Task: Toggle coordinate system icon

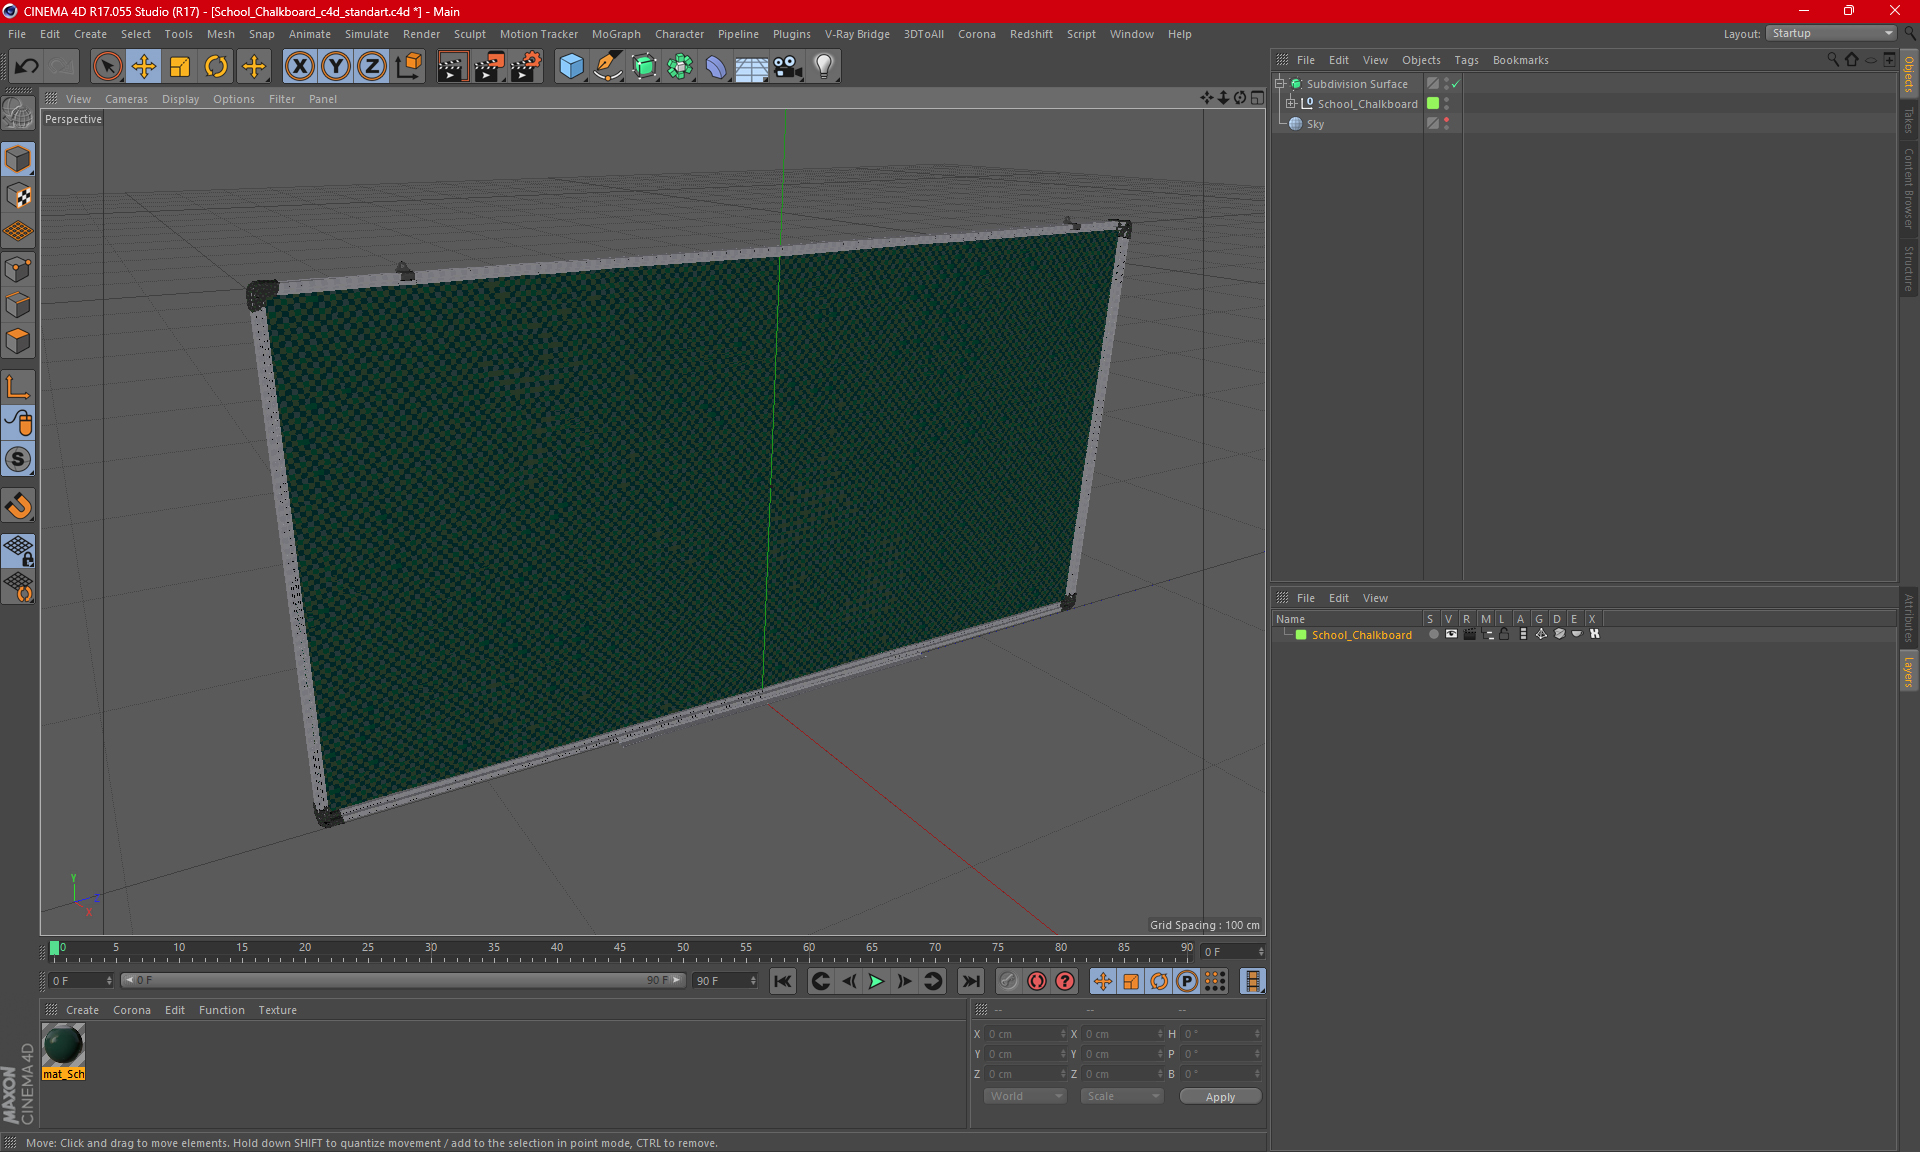Action: [409, 66]
